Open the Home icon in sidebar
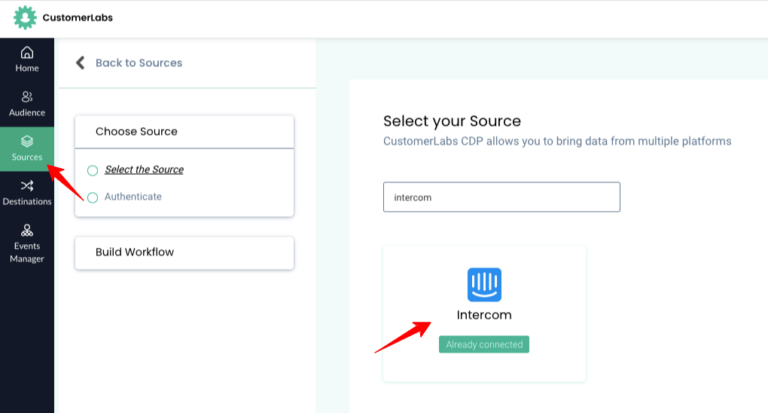The width and height of the screenshot is (768, 413). click(27, 52)
